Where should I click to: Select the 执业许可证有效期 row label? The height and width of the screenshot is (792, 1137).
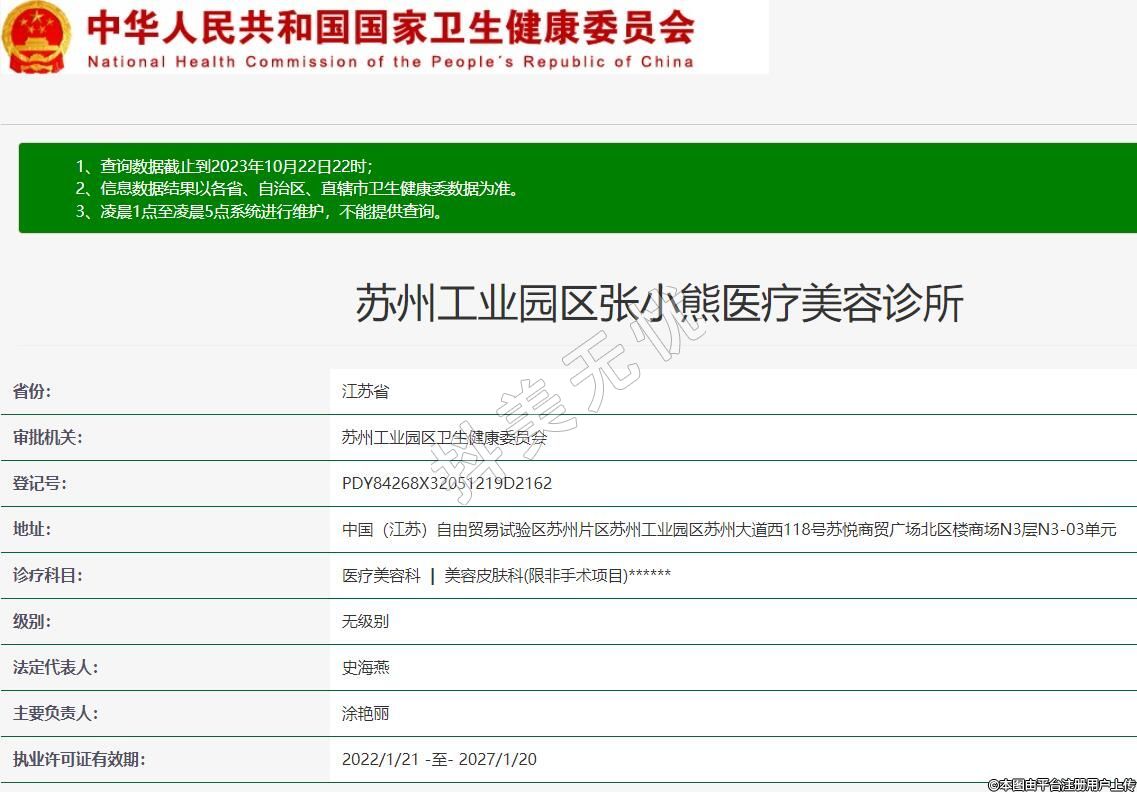click(x=79, y=759)
